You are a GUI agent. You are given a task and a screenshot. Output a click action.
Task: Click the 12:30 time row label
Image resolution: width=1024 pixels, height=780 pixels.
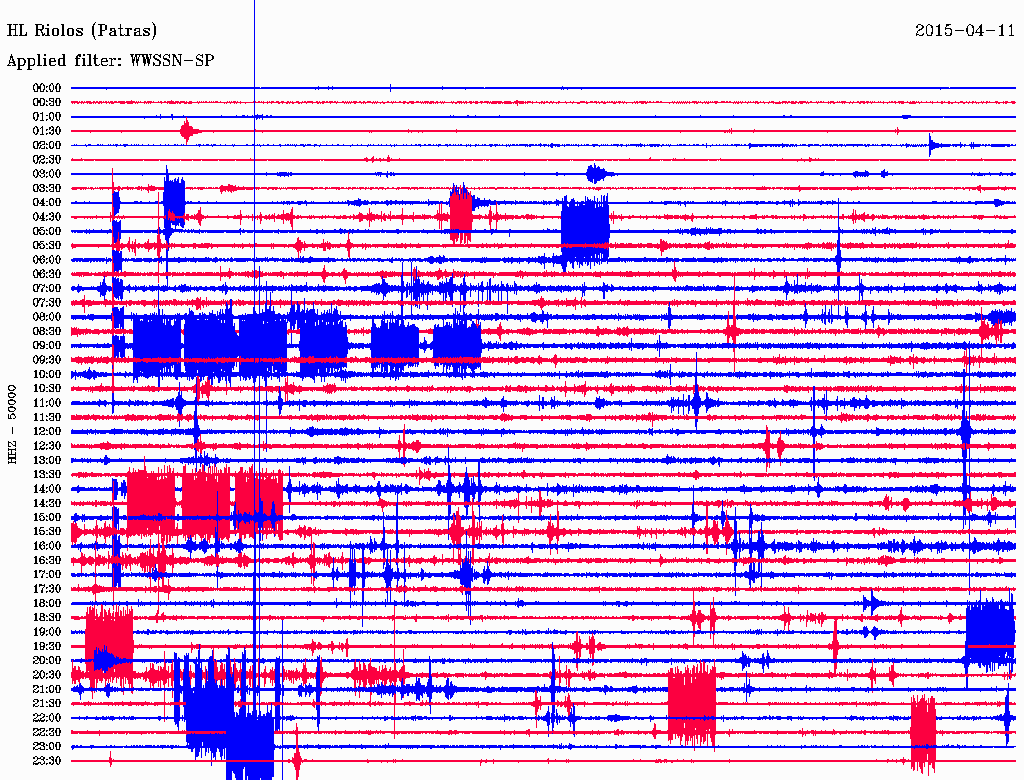point(47,446)
